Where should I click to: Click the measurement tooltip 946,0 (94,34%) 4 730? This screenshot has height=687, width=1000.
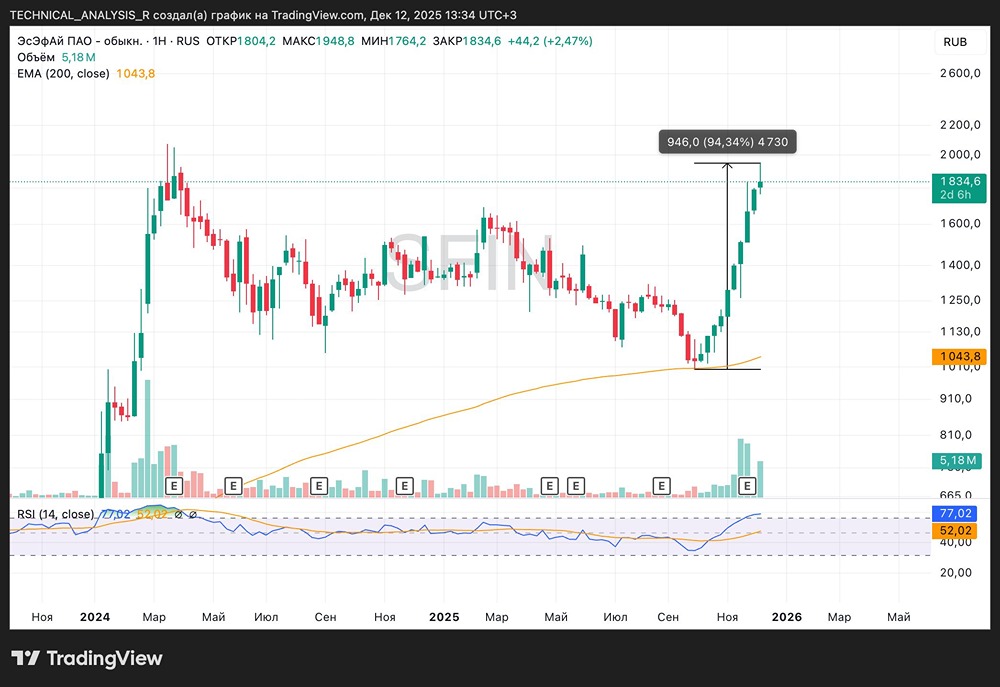[x=728, y=142]
